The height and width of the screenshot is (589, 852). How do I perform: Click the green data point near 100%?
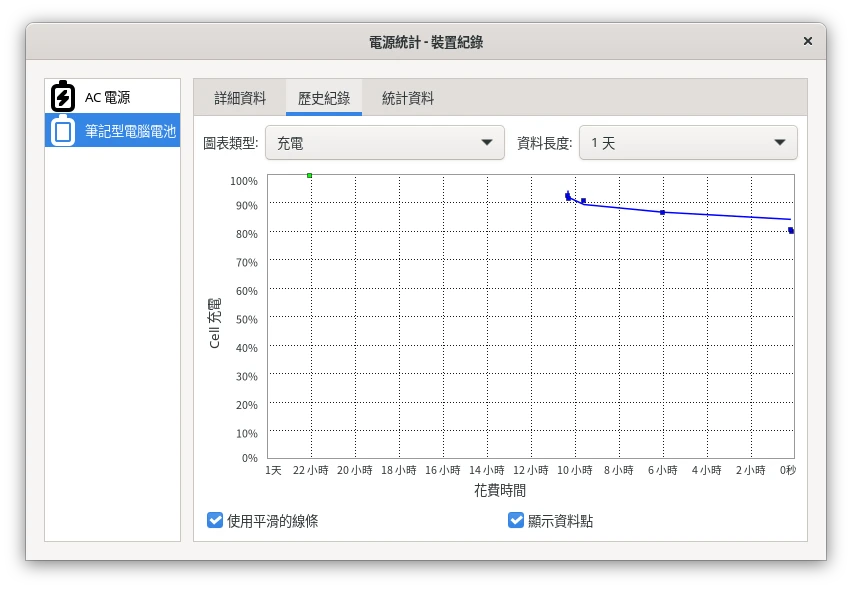(309, 176)
